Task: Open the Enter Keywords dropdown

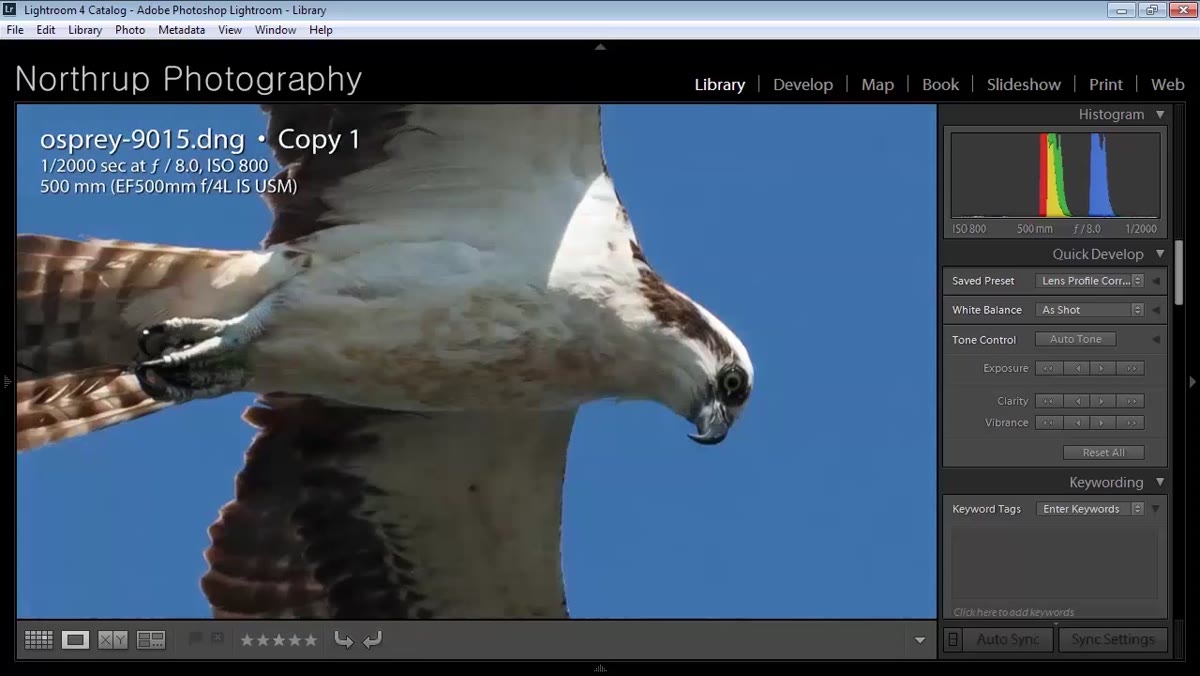Action: pyautogui.click(x=1090, y=509)
